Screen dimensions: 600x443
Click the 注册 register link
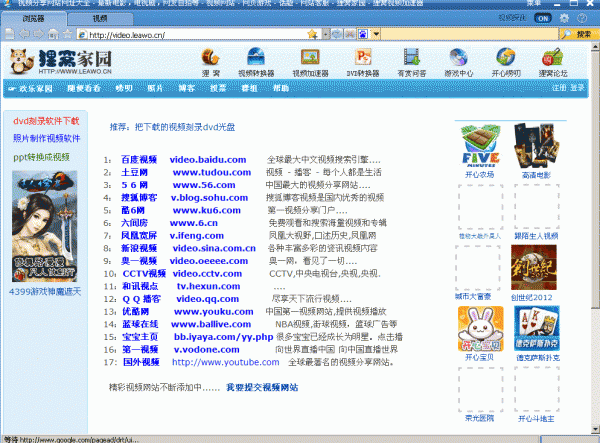click(559, 88)
